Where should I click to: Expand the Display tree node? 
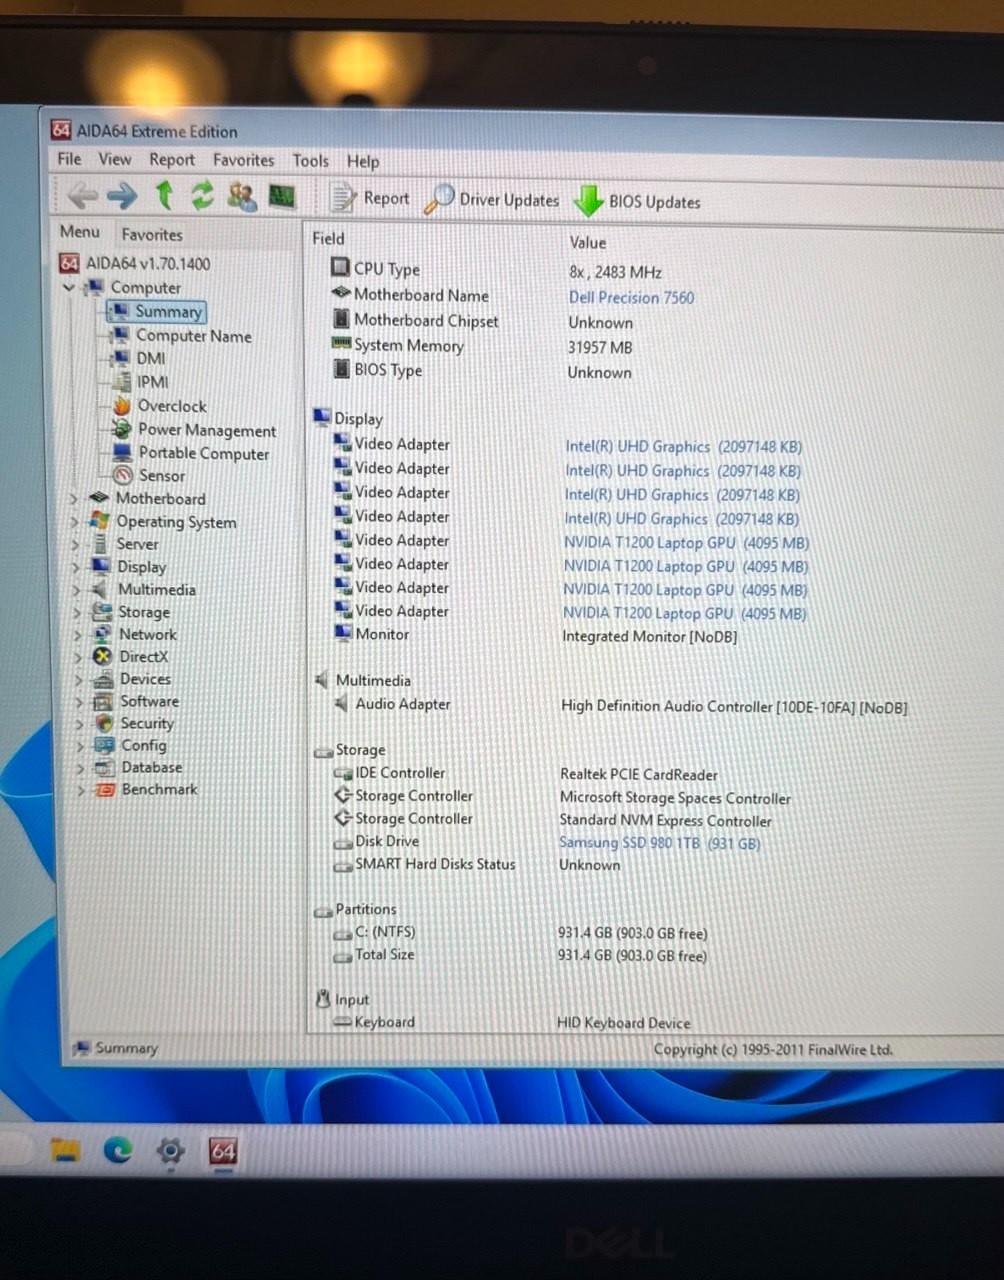click(75, 567)
